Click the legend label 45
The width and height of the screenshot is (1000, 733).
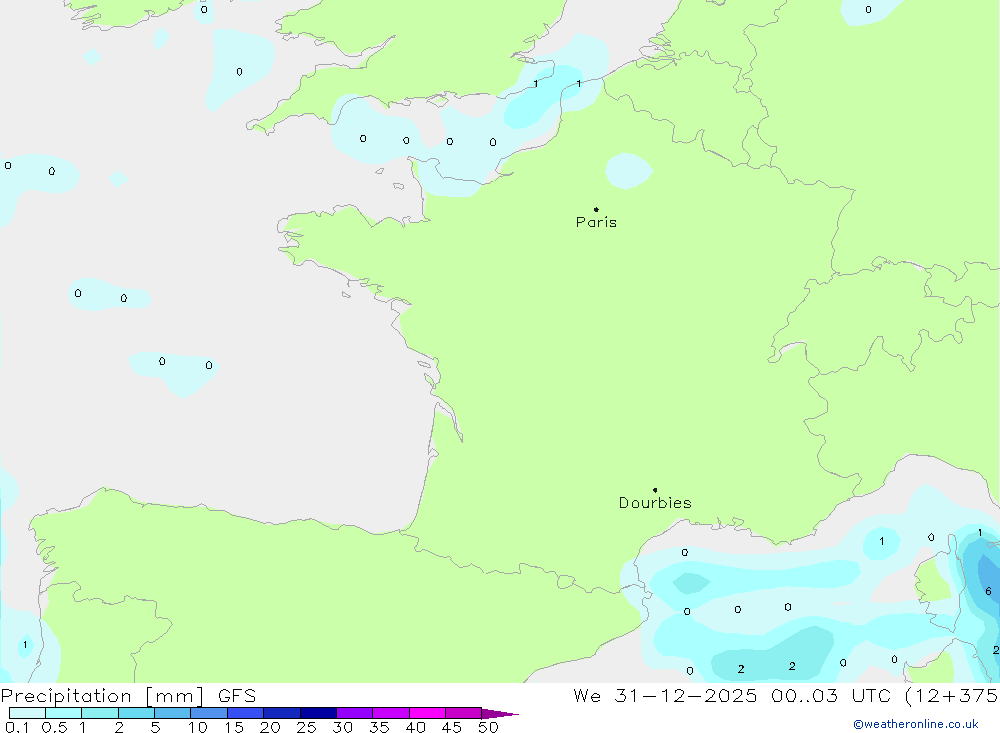[452, 727]
